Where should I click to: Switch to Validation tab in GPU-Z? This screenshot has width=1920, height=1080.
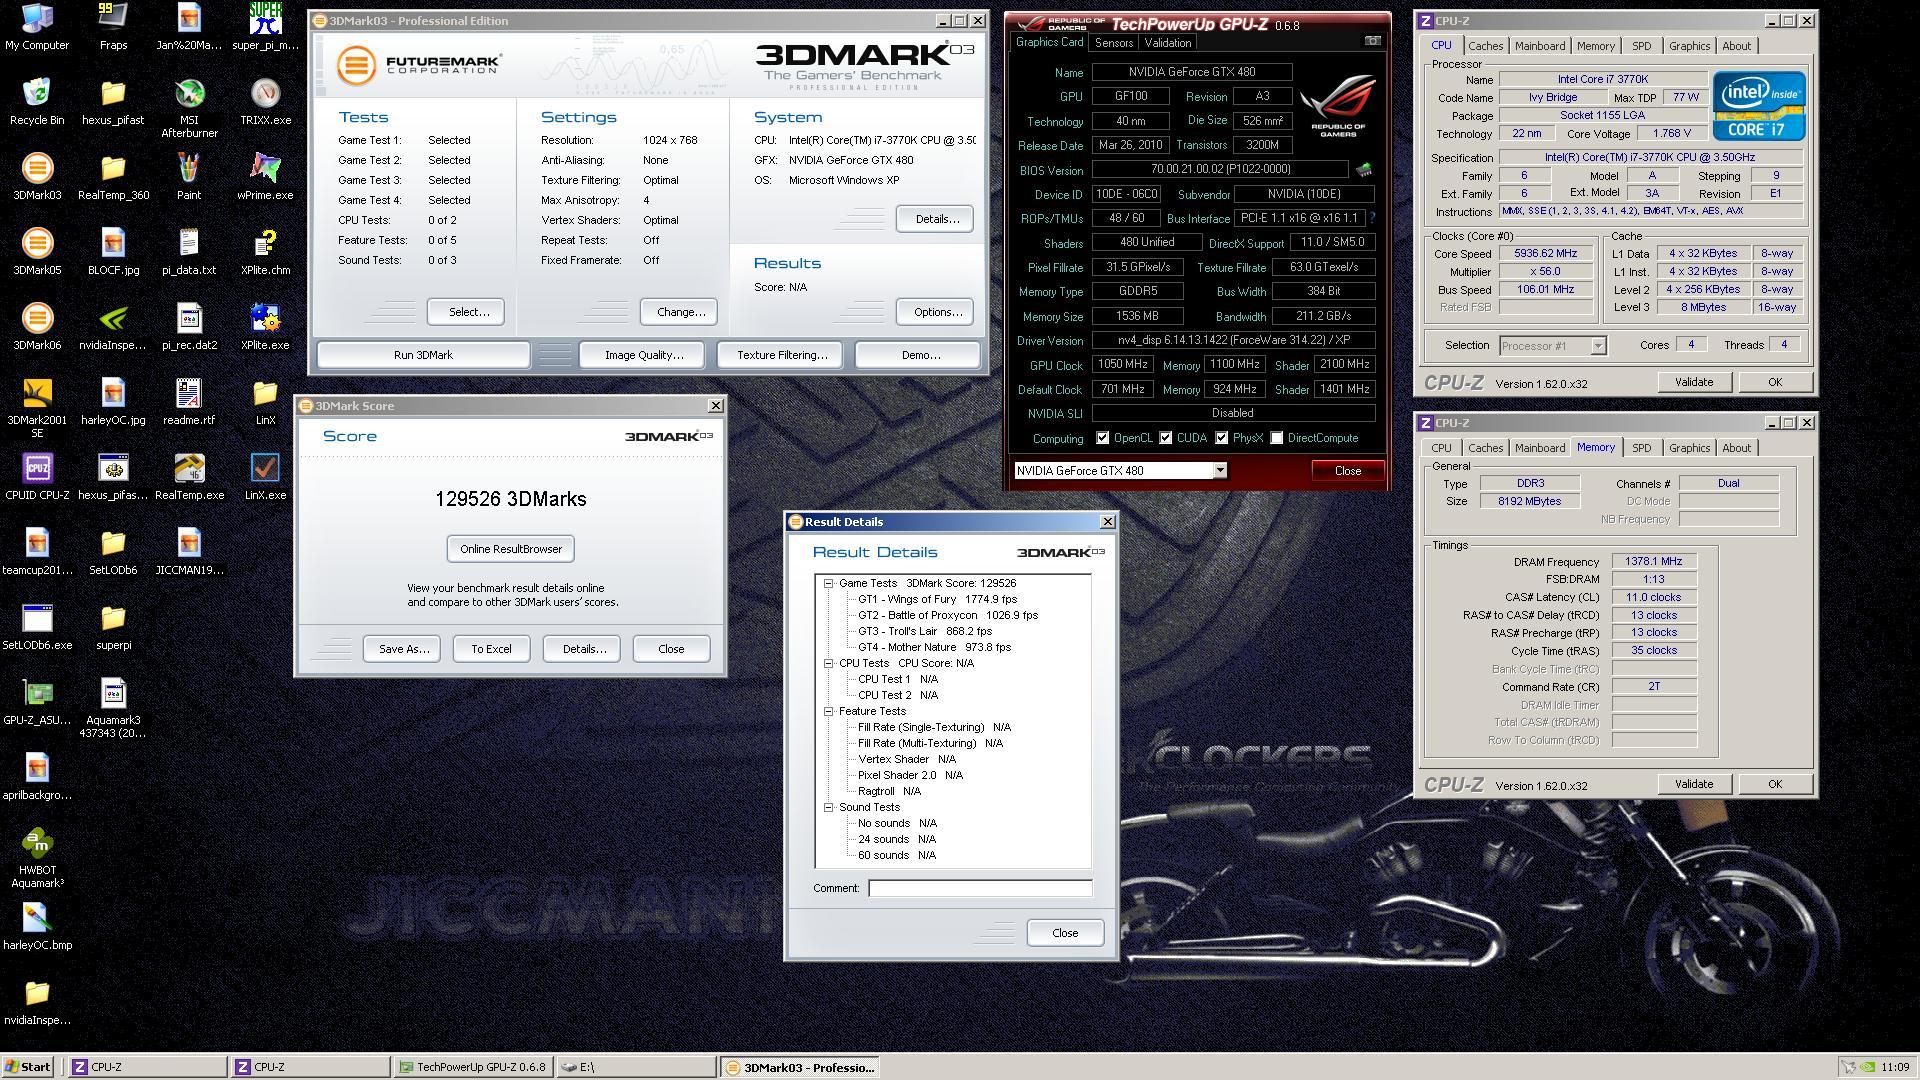(1167, 43)
